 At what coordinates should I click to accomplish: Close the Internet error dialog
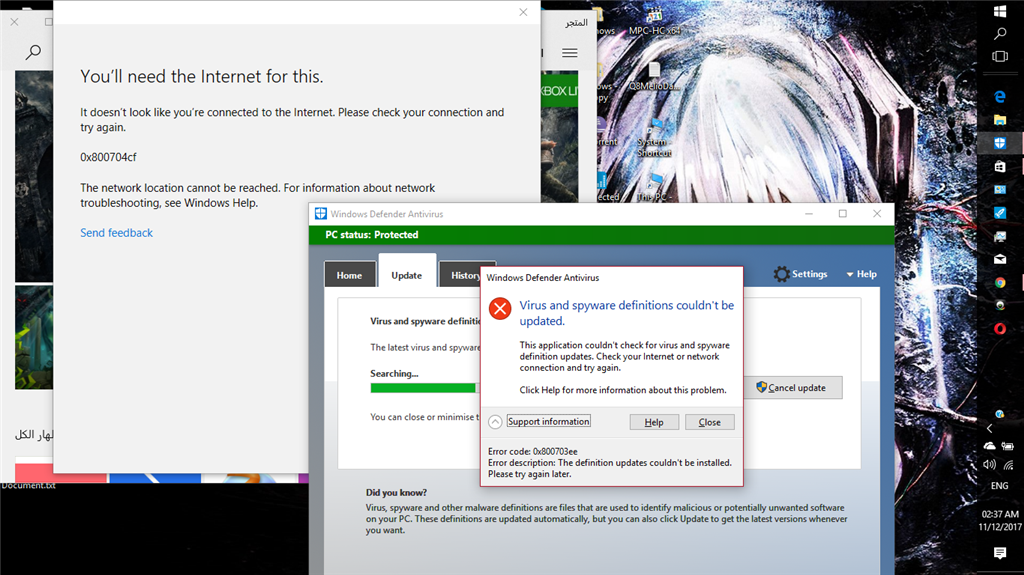(x=523, y=12)
